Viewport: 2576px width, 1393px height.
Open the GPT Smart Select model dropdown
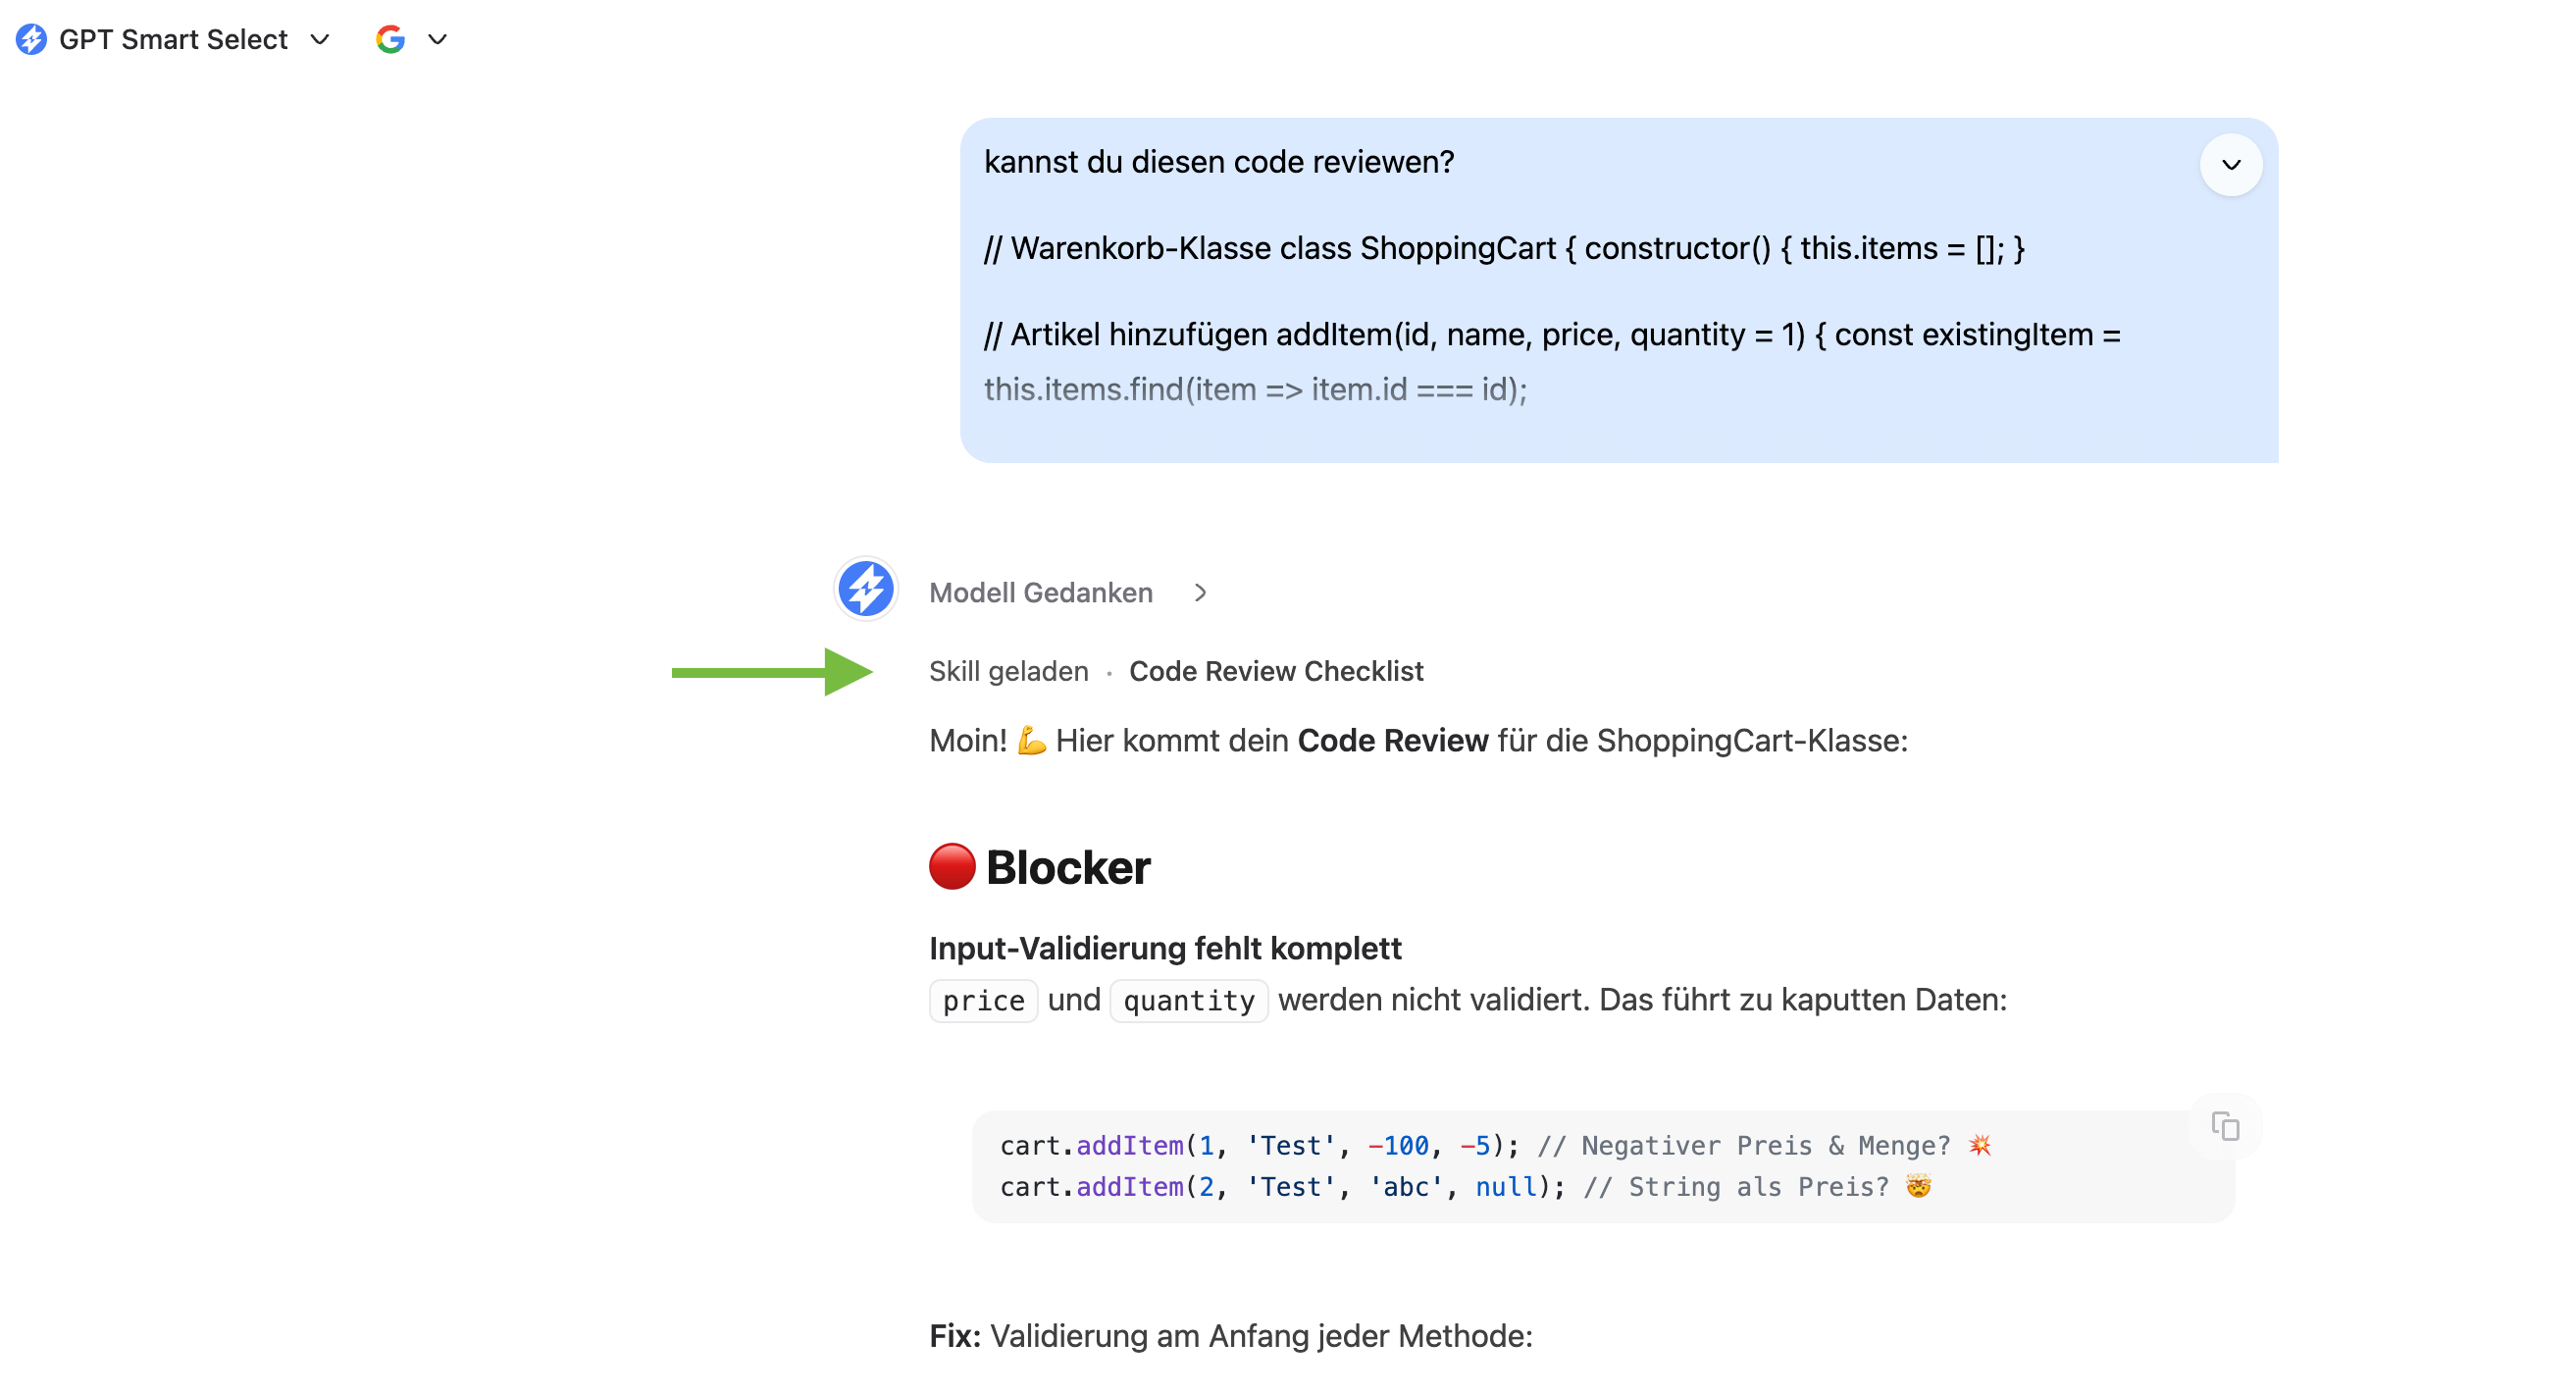tap(320, 40)
